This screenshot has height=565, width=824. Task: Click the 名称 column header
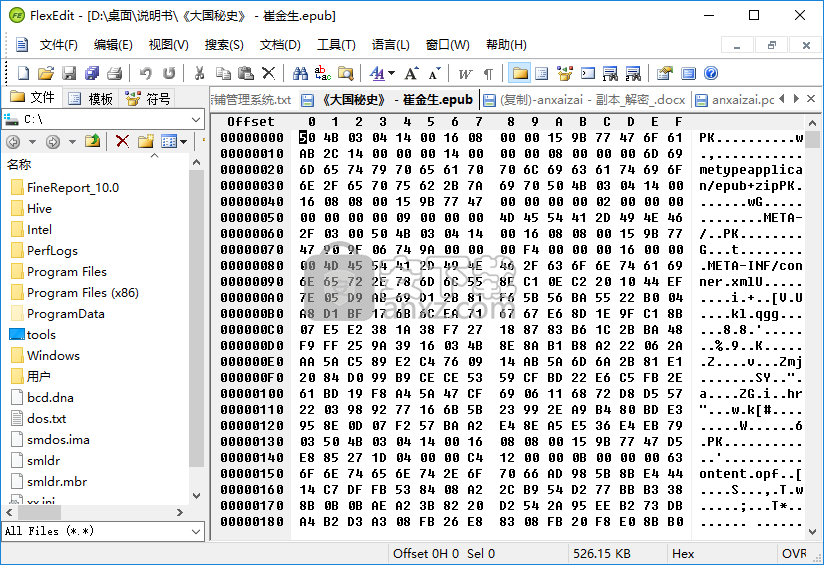[x=19, y=165]
